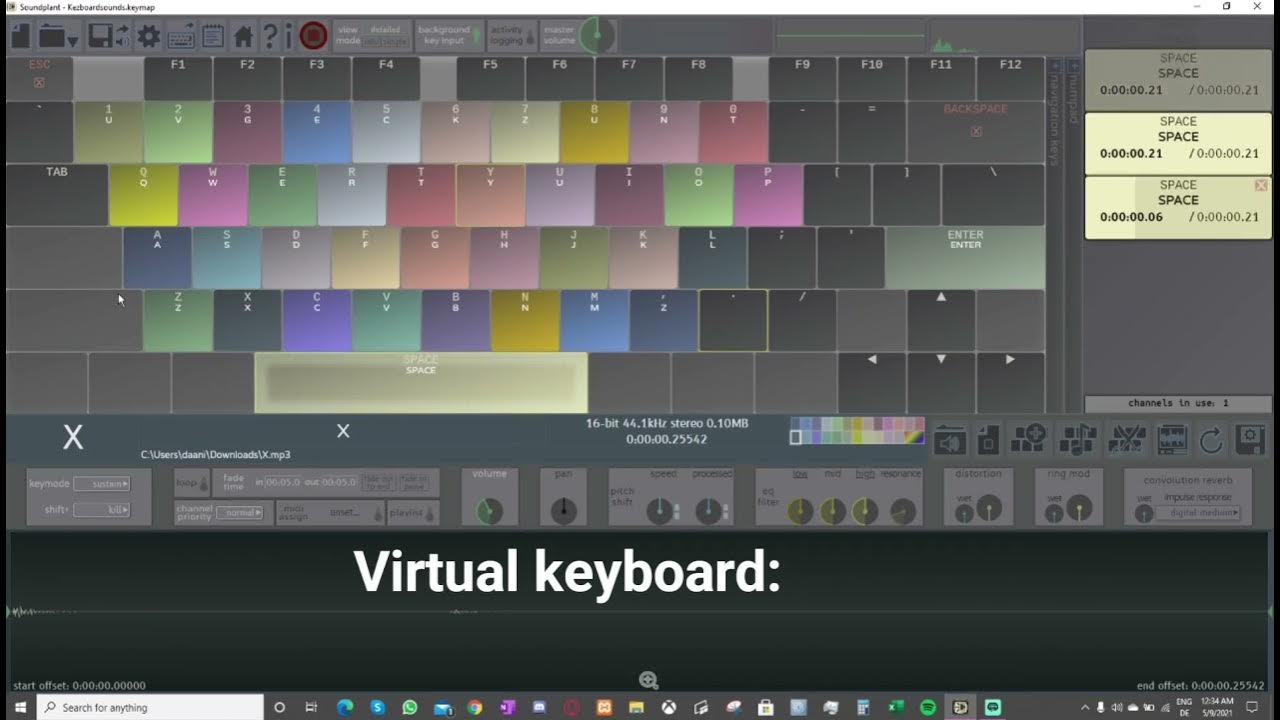Toggle background key input

point(449,35)
